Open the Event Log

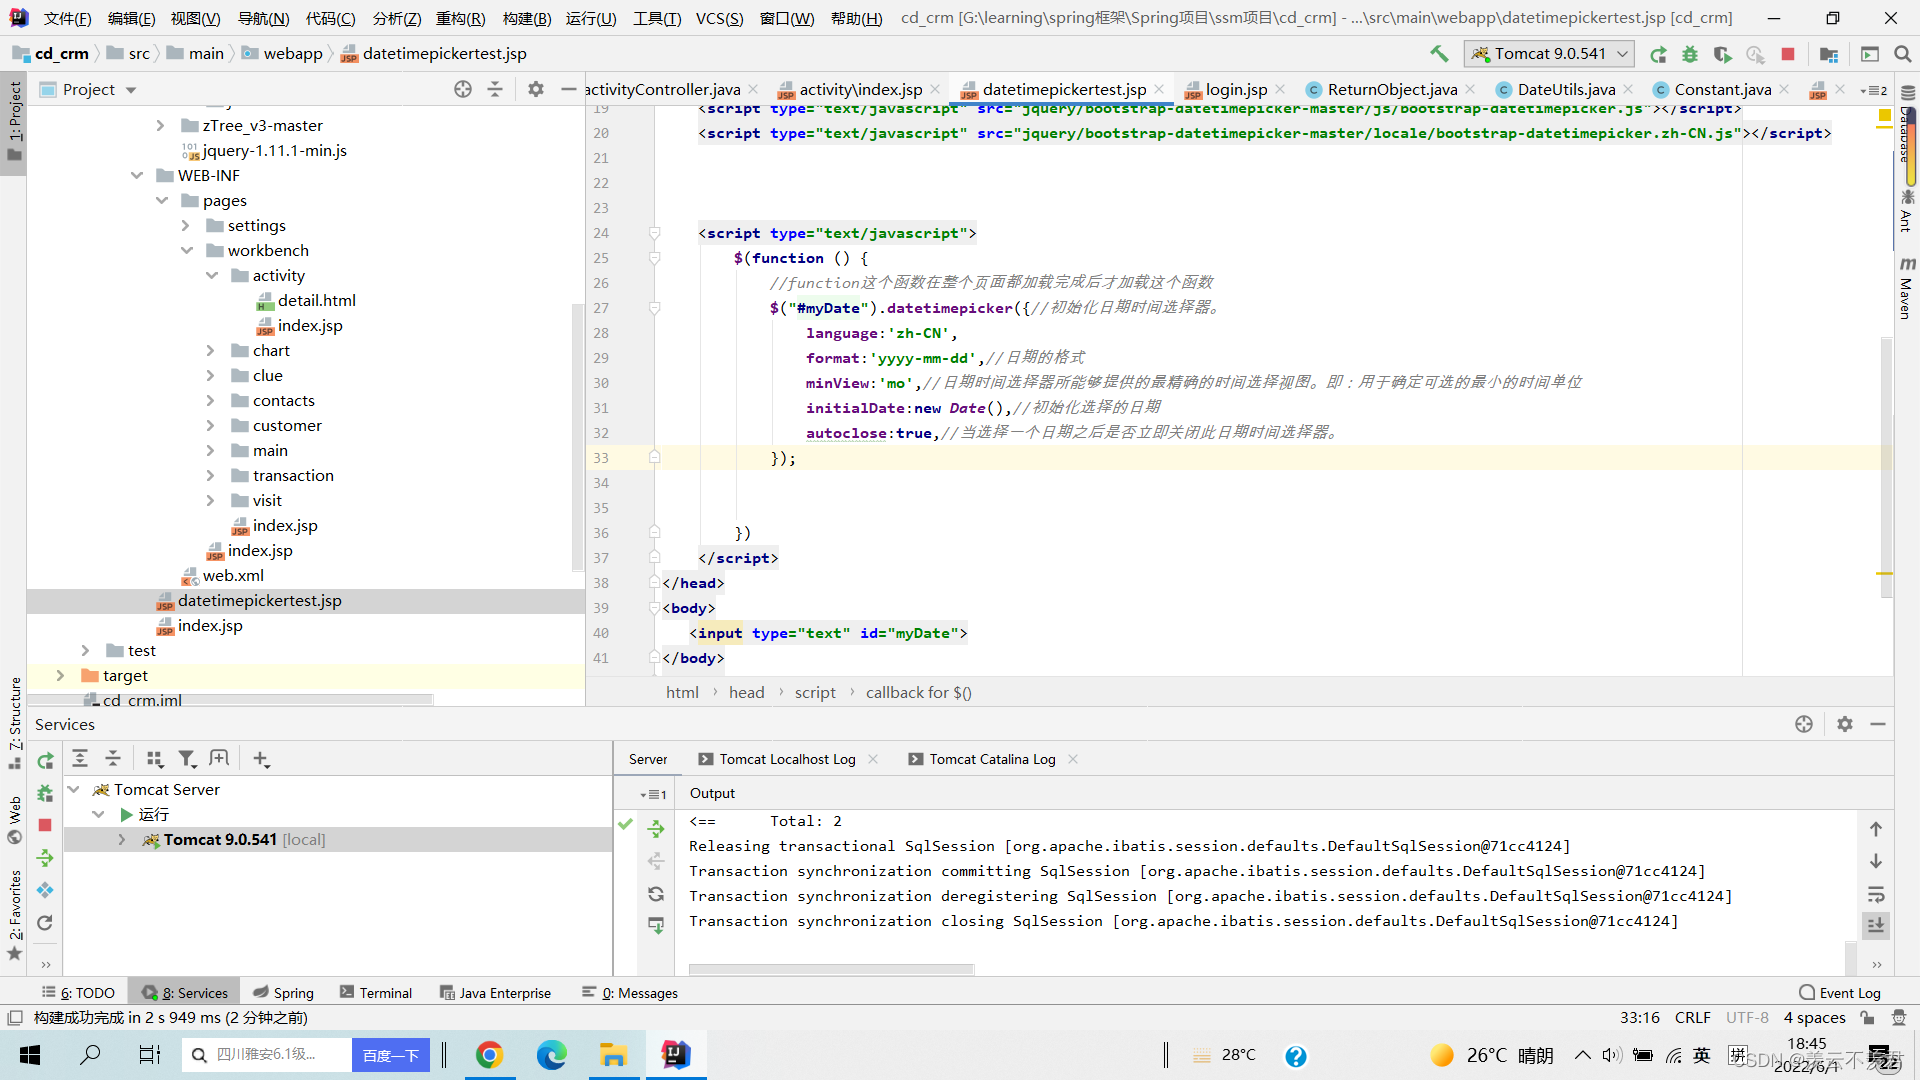click(x=1840, y=993)
